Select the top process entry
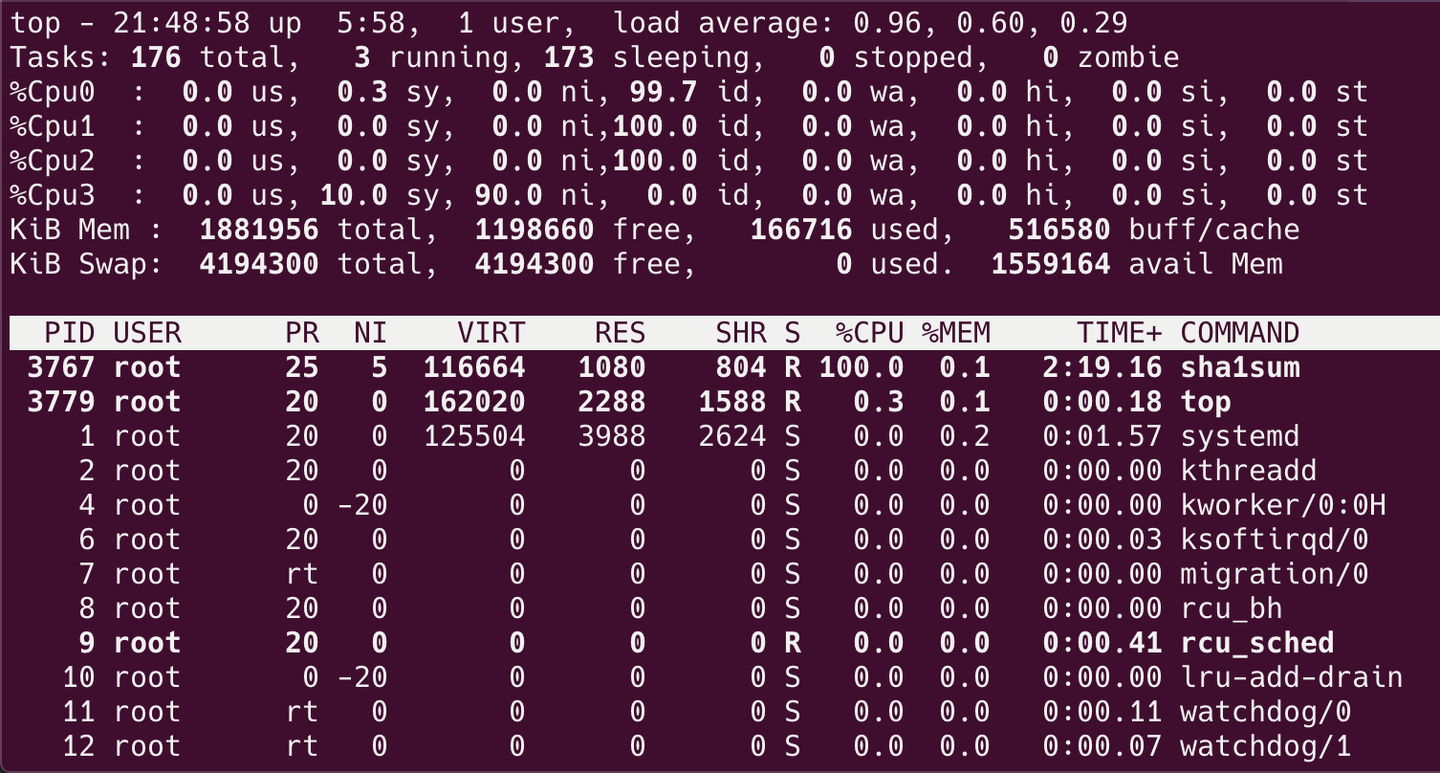The width and height of the screenshot is (1440, 773). pos(700,402)
